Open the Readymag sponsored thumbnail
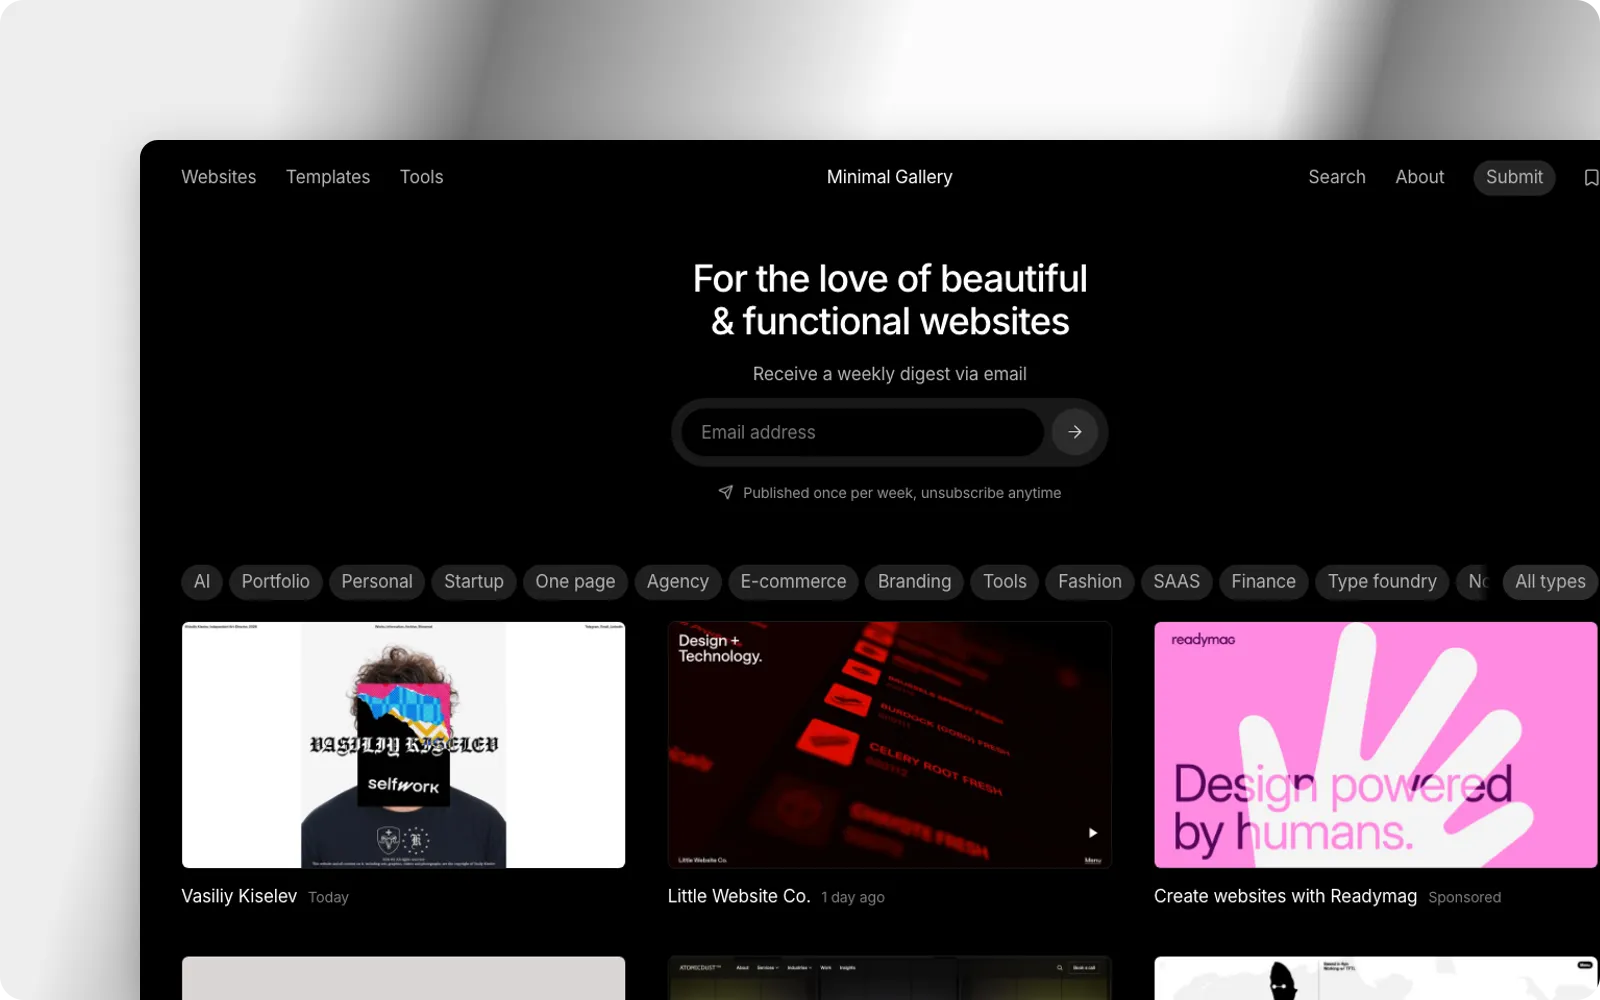Viewport: 1600px width, 1000px height. pyautogui.click(x=1376, y=745)
